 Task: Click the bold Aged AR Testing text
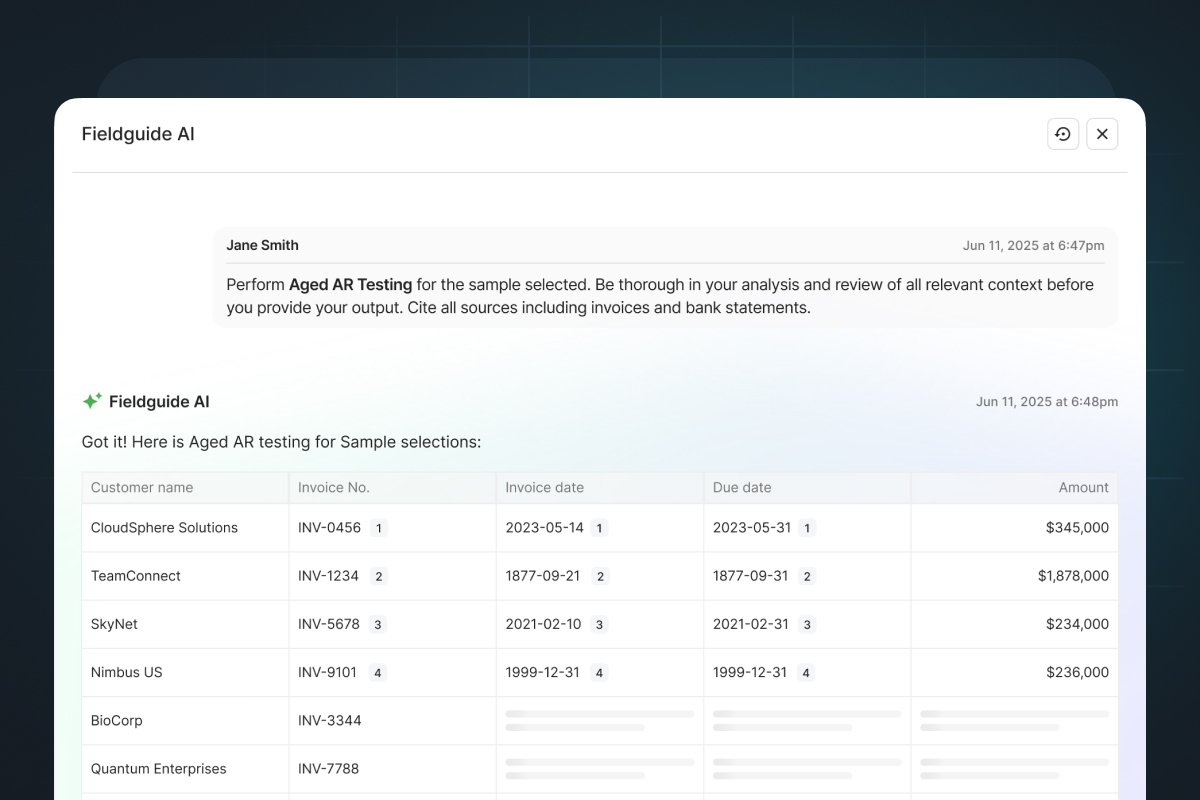coord(351,284)
